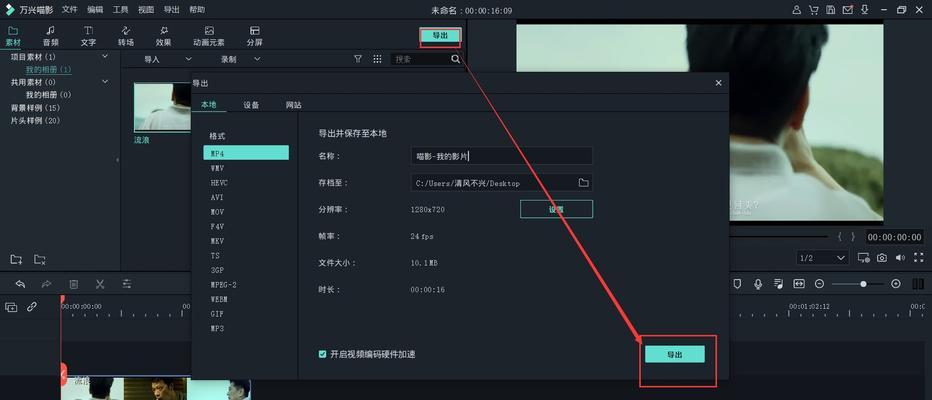Toggle 开启视频编码硬件加速 checkbox
The image size is (932, 400).
coord(322,354)
